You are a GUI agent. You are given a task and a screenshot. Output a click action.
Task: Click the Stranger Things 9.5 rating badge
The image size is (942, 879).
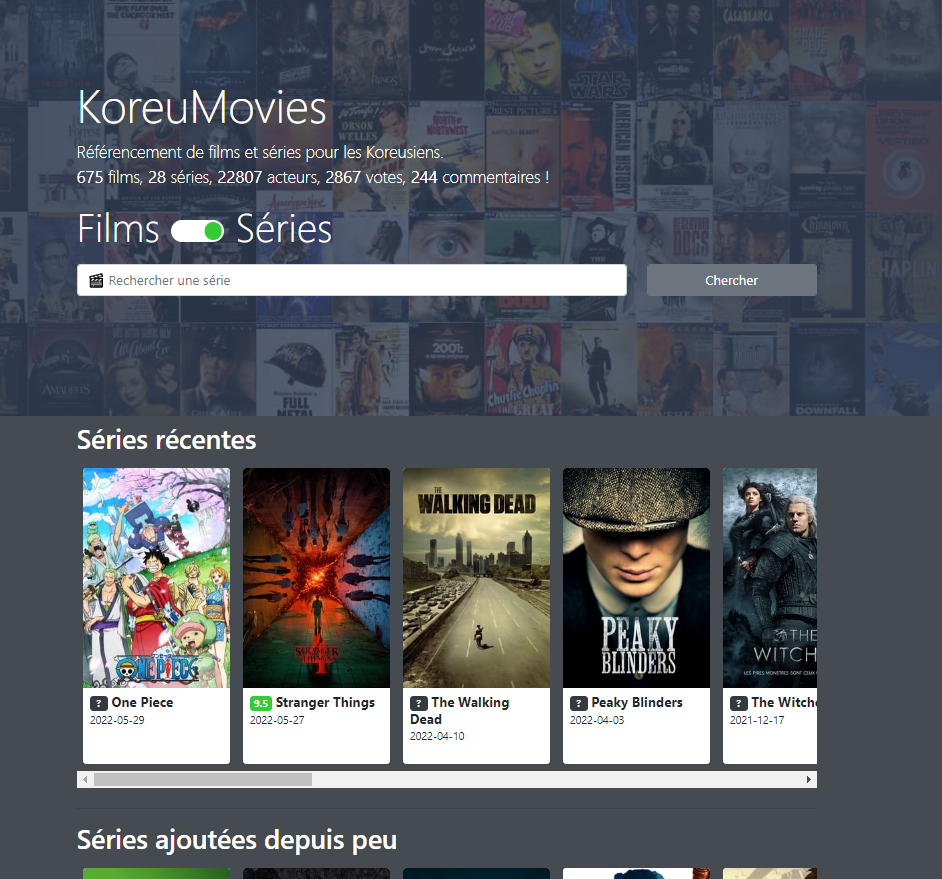pyautogui.click(x=260, y=703)
